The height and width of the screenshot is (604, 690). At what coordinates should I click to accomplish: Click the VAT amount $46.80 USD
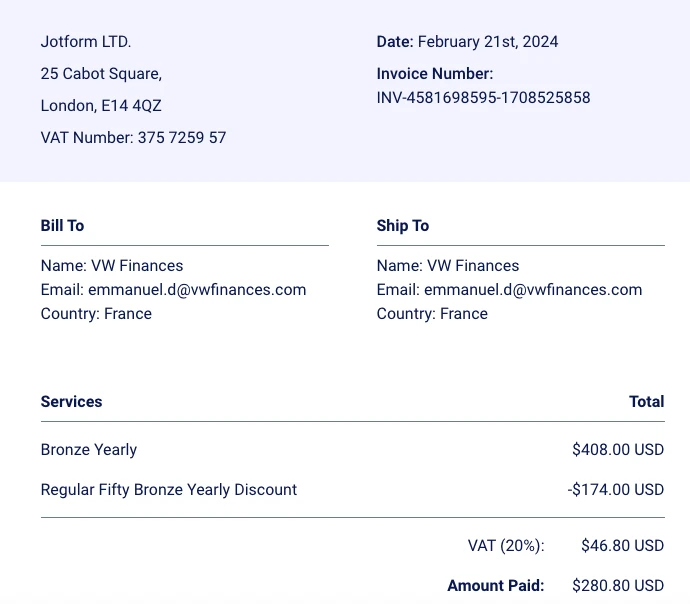coord(622,546)
